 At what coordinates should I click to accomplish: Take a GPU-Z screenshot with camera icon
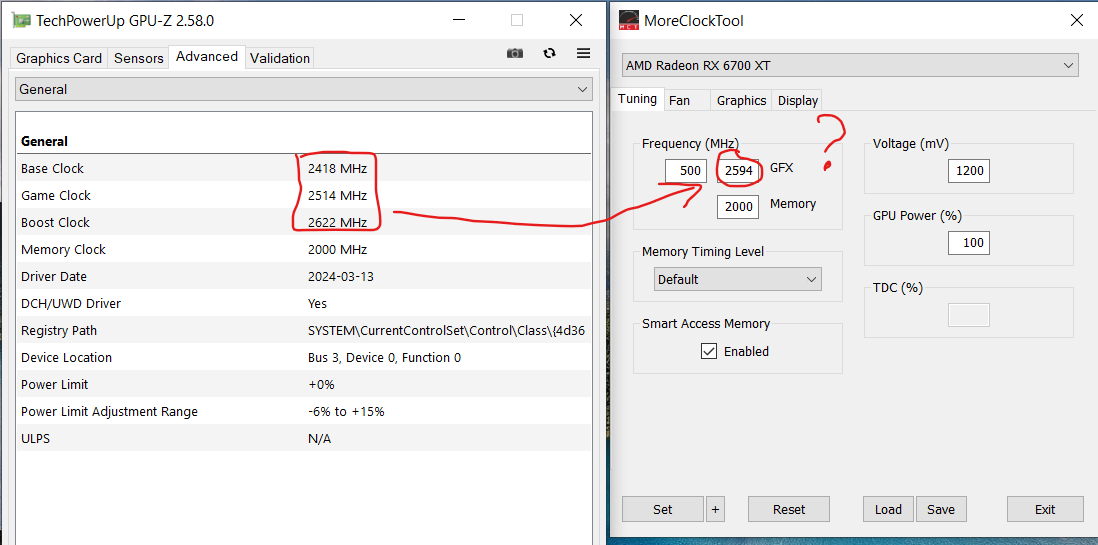click(515, 53)
